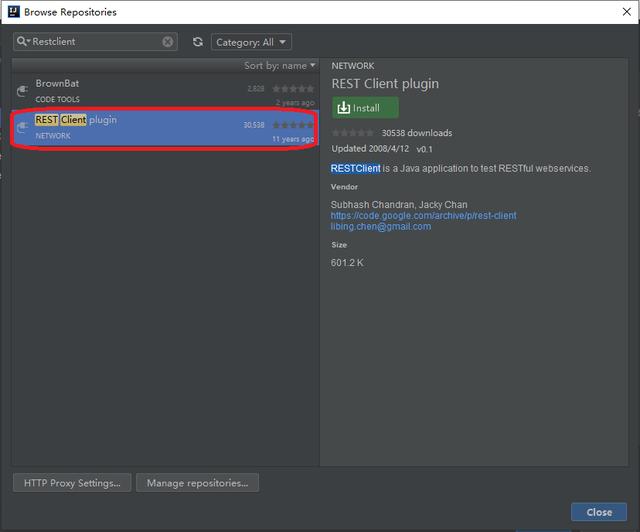Open the code.google.com rest-client link
The width and height of the screenshot is (640, 532).
coord(423,215)
